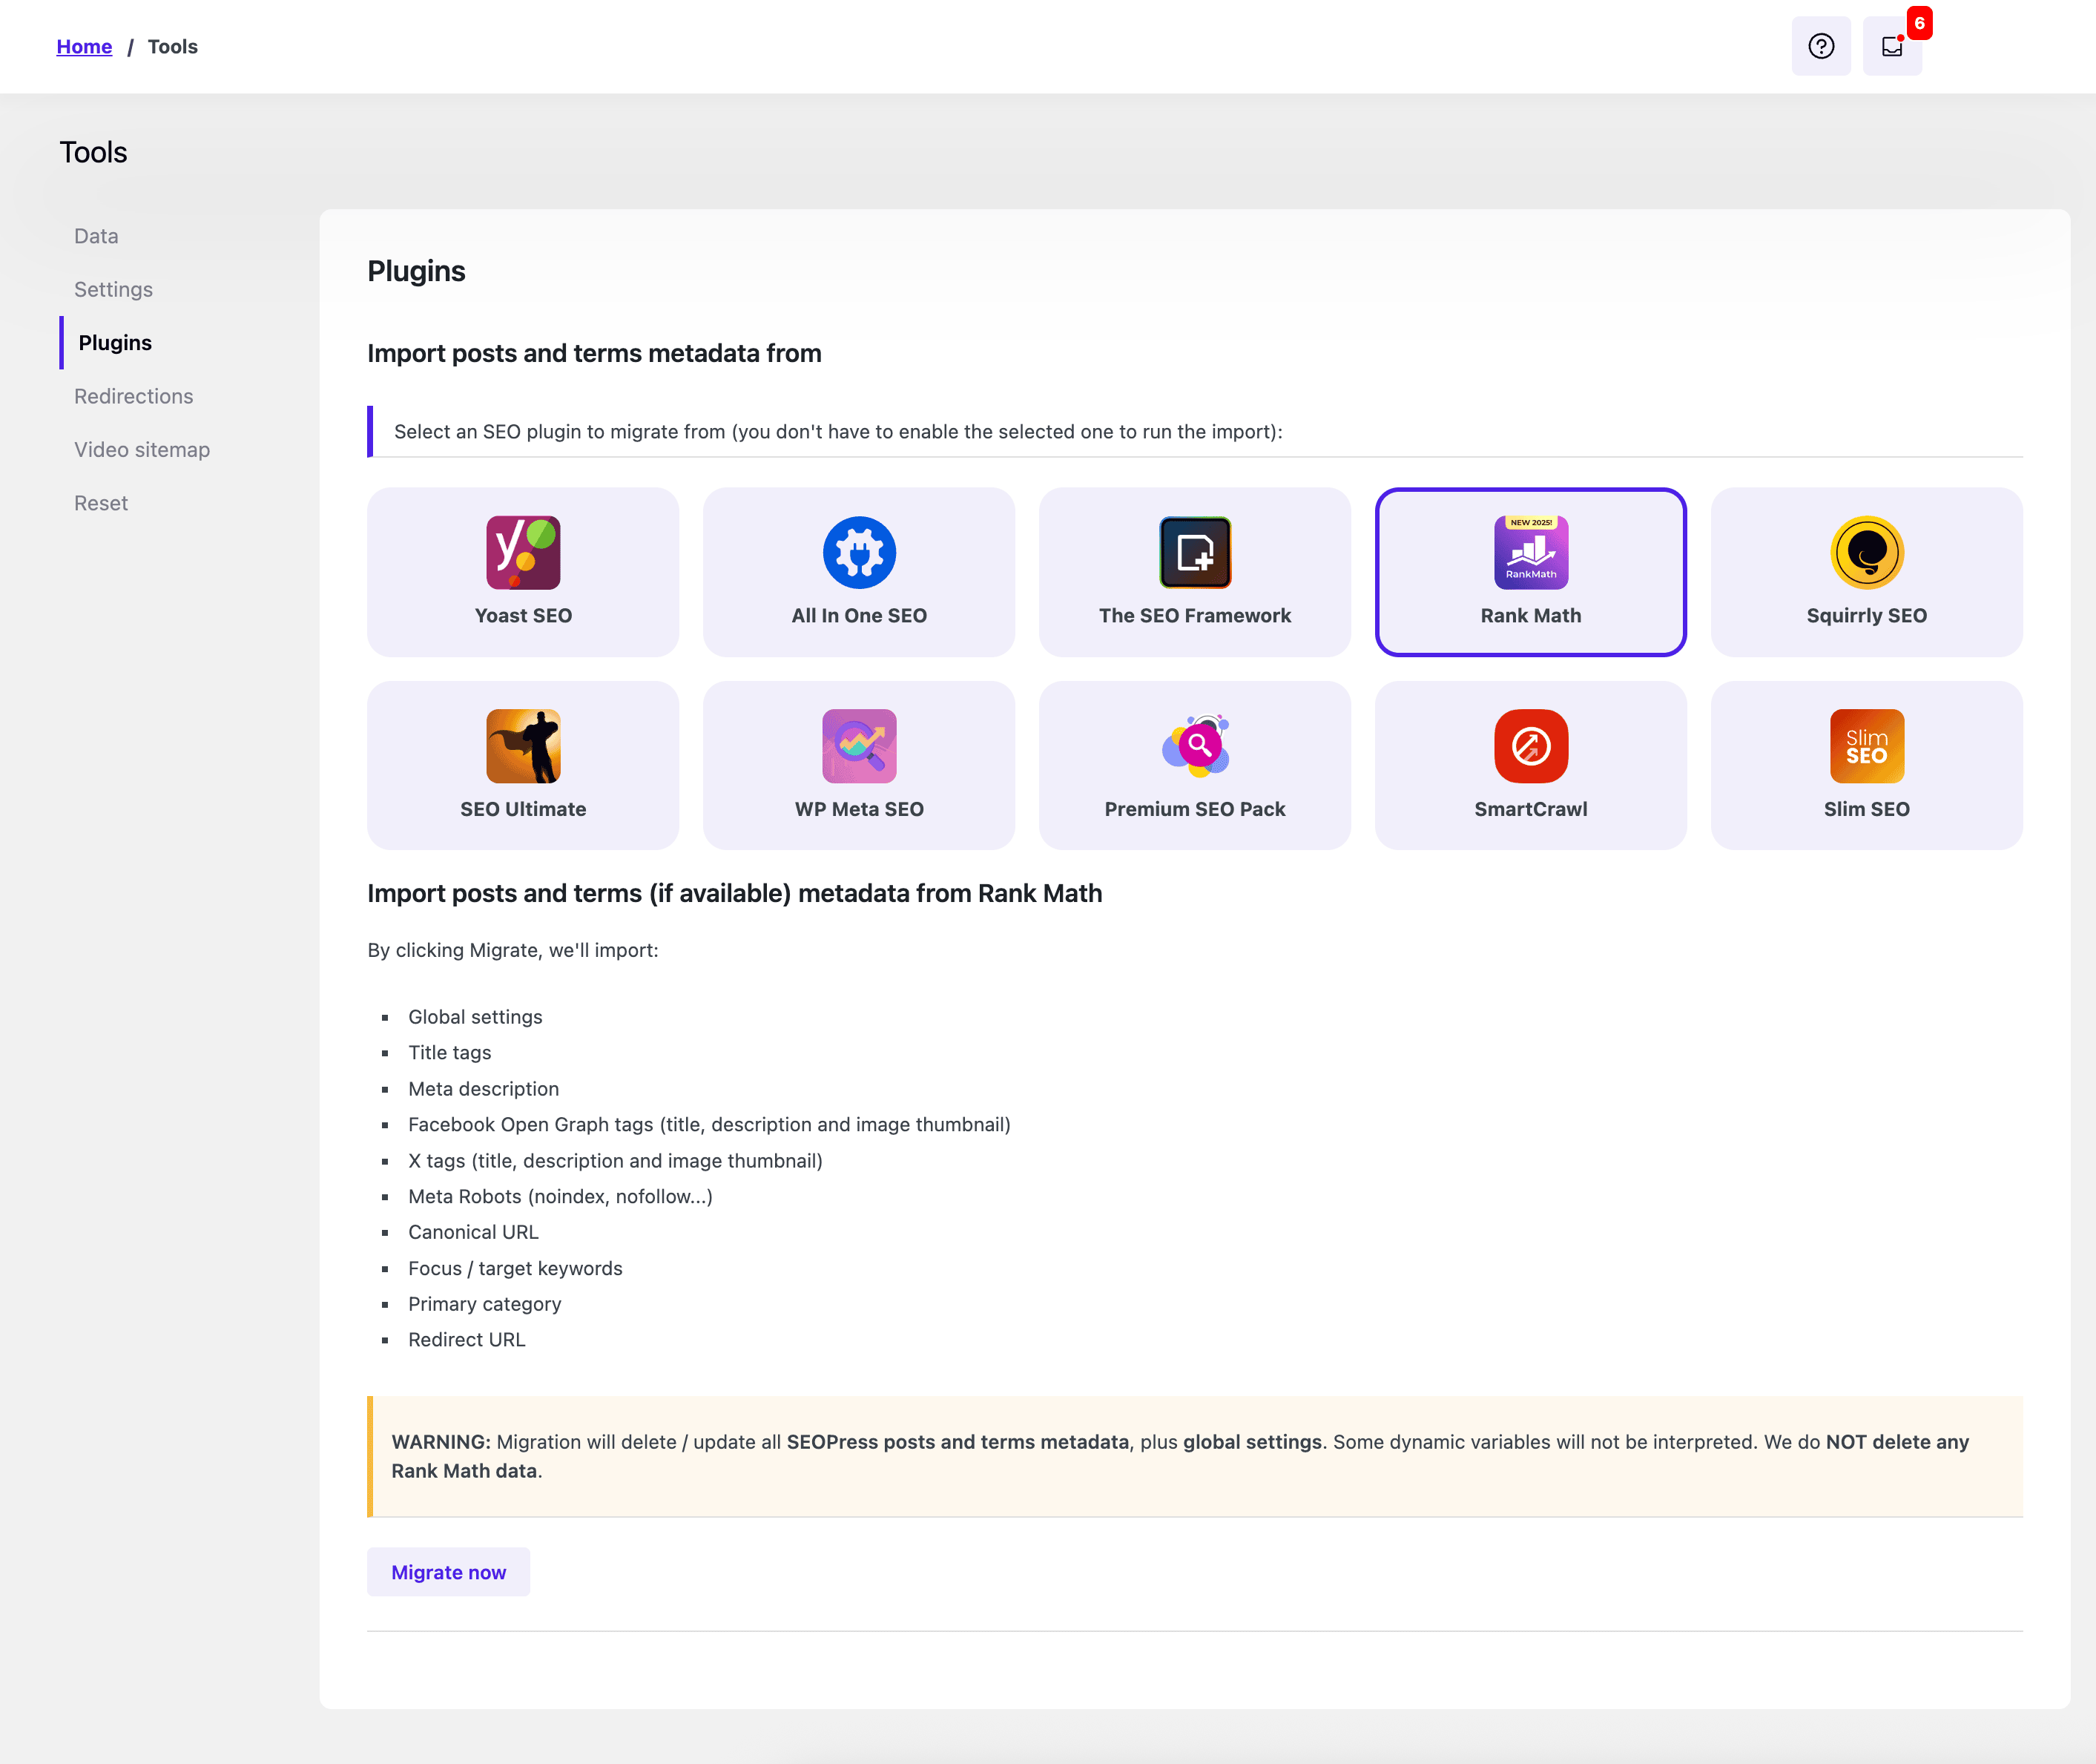Image resolution: width=2096 pixels, height=1764 pixels.
Task: Click the Rank Math label
Action: coord(1531,616)
